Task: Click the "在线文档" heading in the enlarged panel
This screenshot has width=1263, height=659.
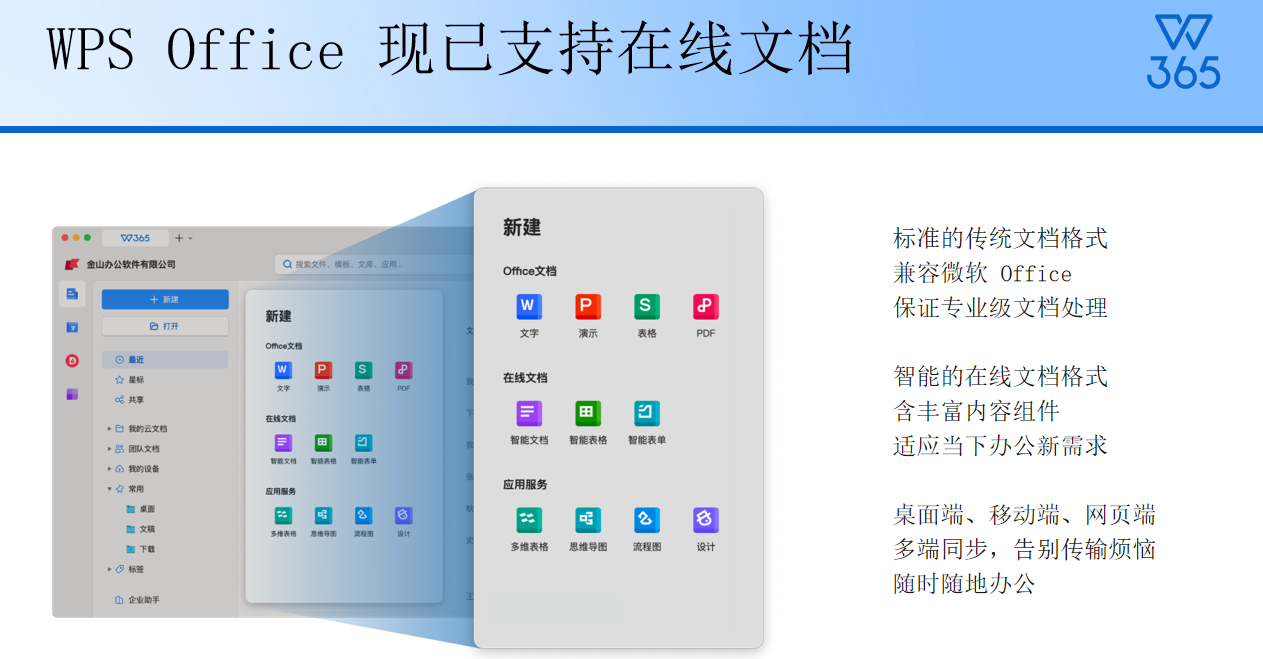Action: click(x=525, y=378)
